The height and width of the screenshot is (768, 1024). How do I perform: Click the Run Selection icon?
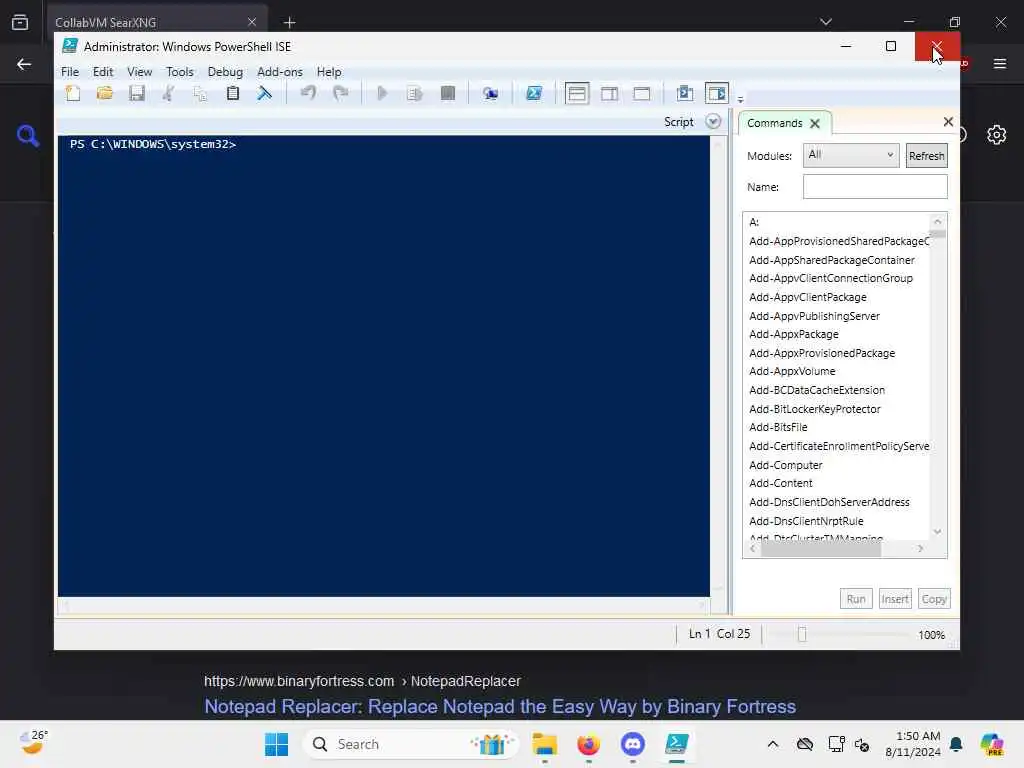[415, 93]
